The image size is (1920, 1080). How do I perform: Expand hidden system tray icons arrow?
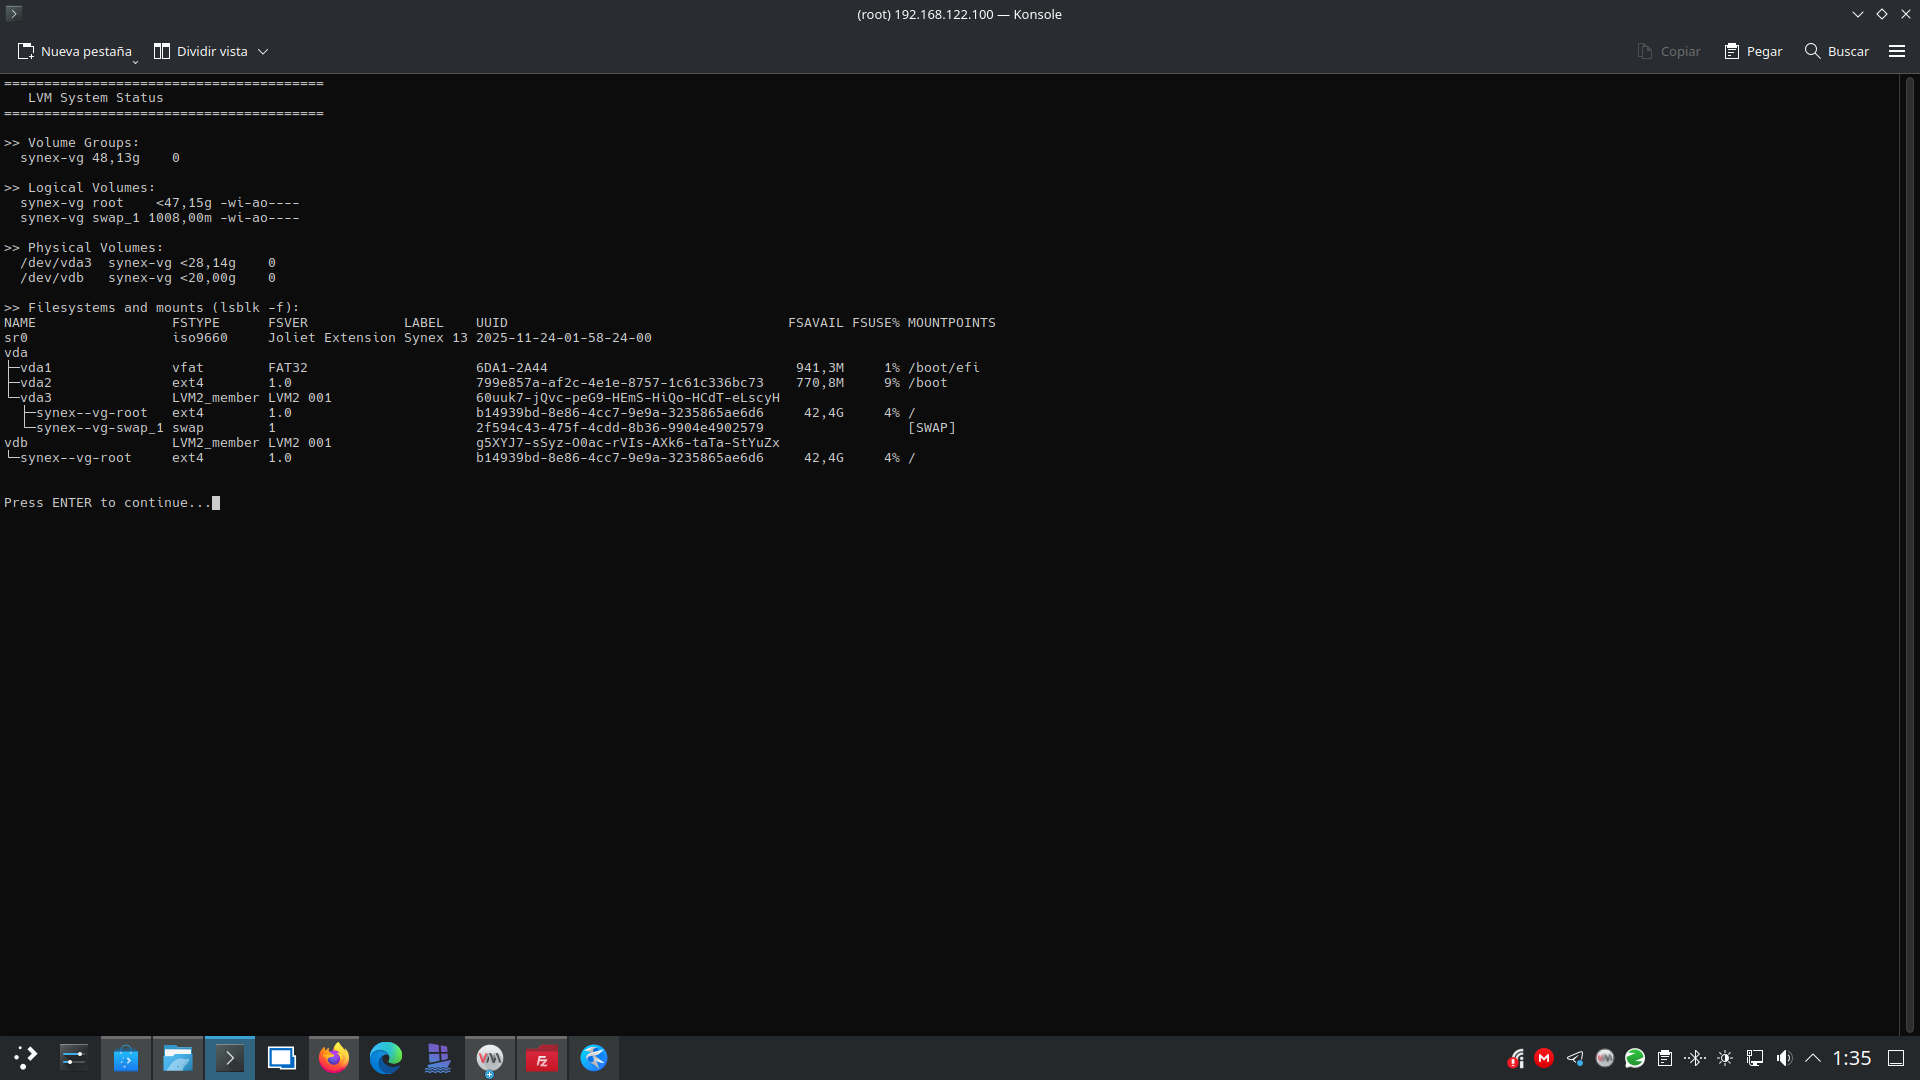(x=1813, y=1058)
